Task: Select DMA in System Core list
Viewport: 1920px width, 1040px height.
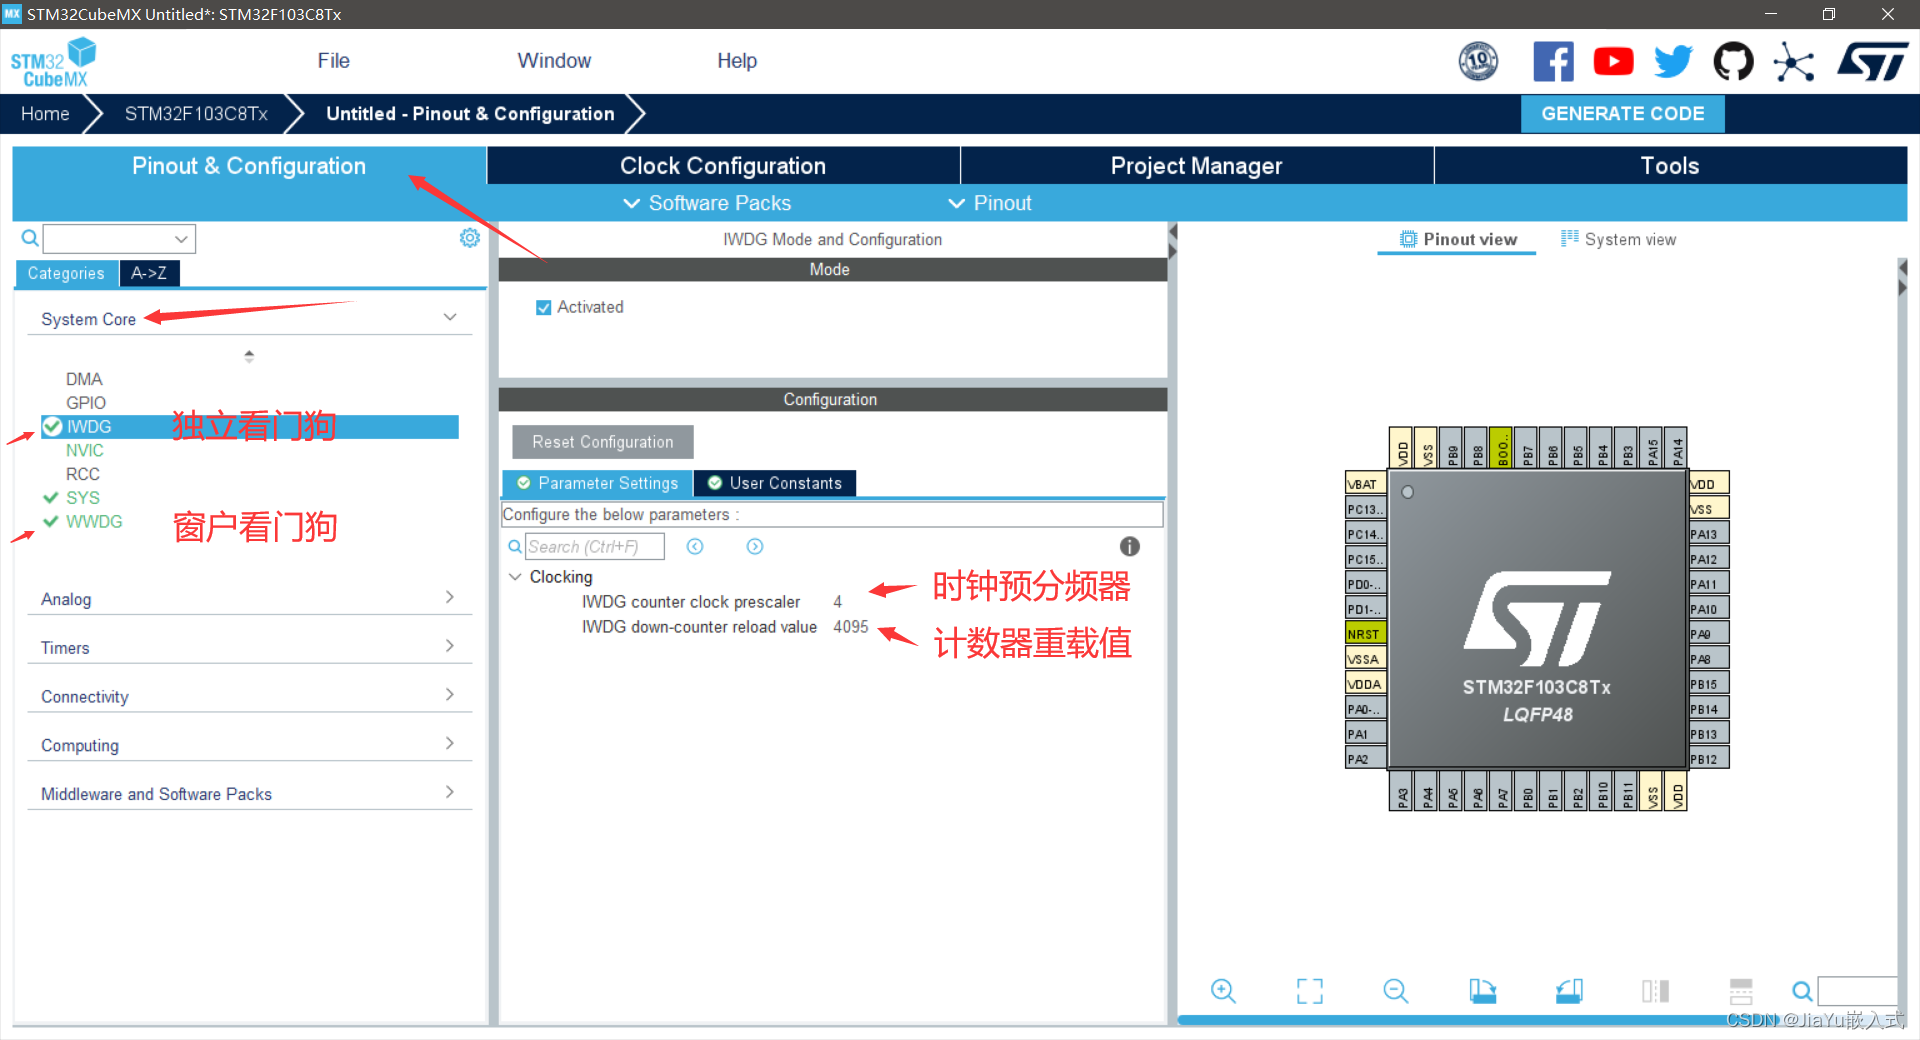Action: coord(84,379)
